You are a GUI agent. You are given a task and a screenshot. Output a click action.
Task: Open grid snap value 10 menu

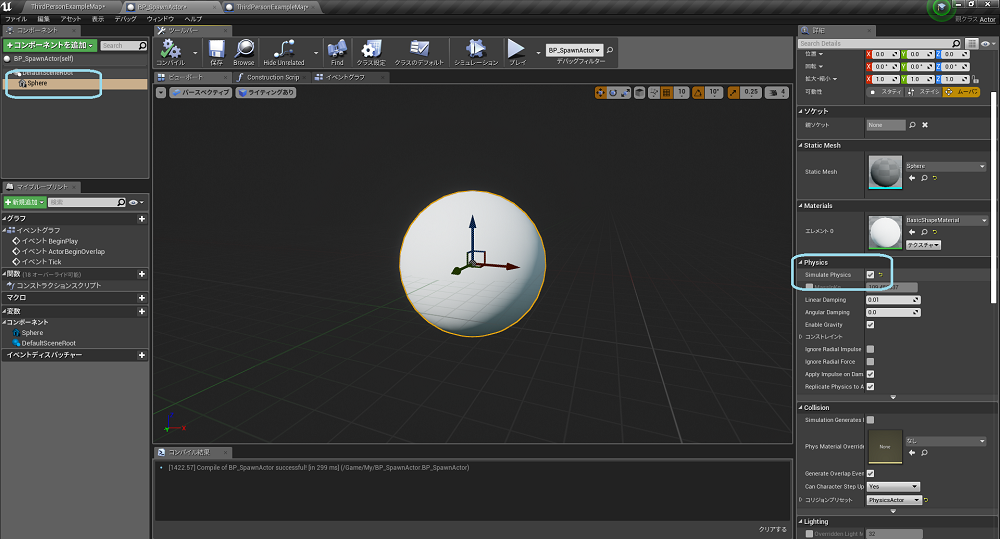pos(681,92)
